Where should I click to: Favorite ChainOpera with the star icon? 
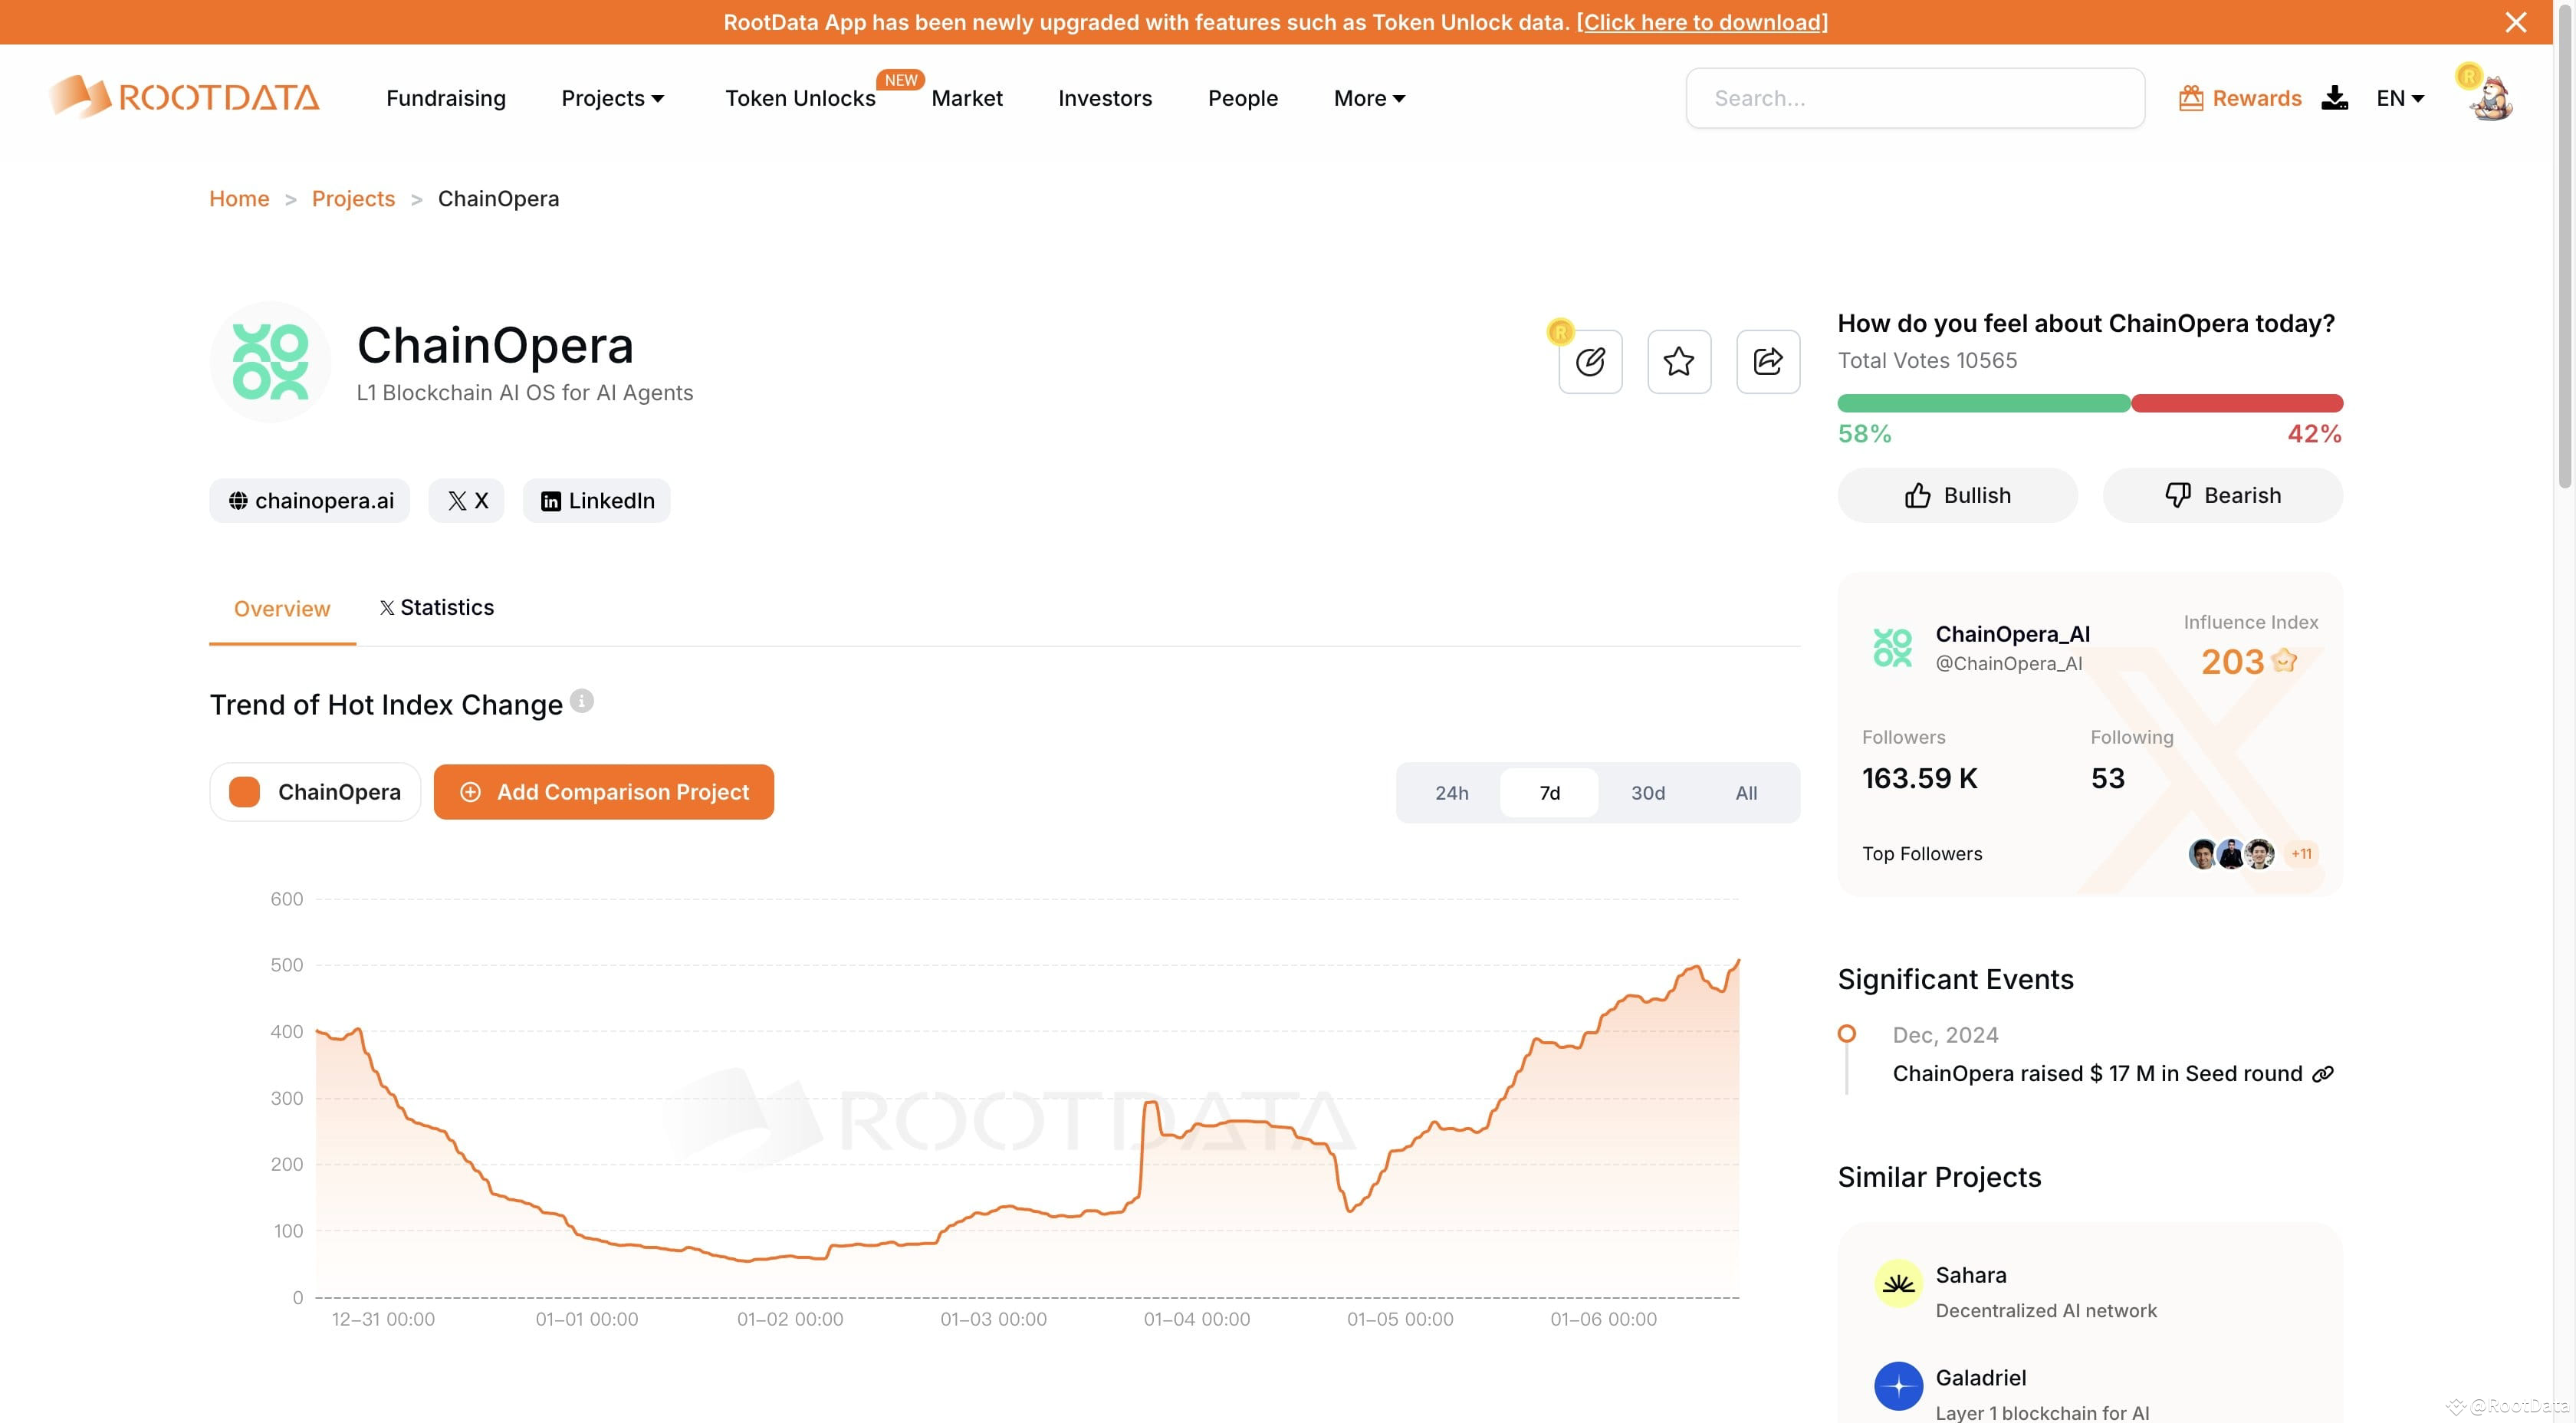[1678, 362]
